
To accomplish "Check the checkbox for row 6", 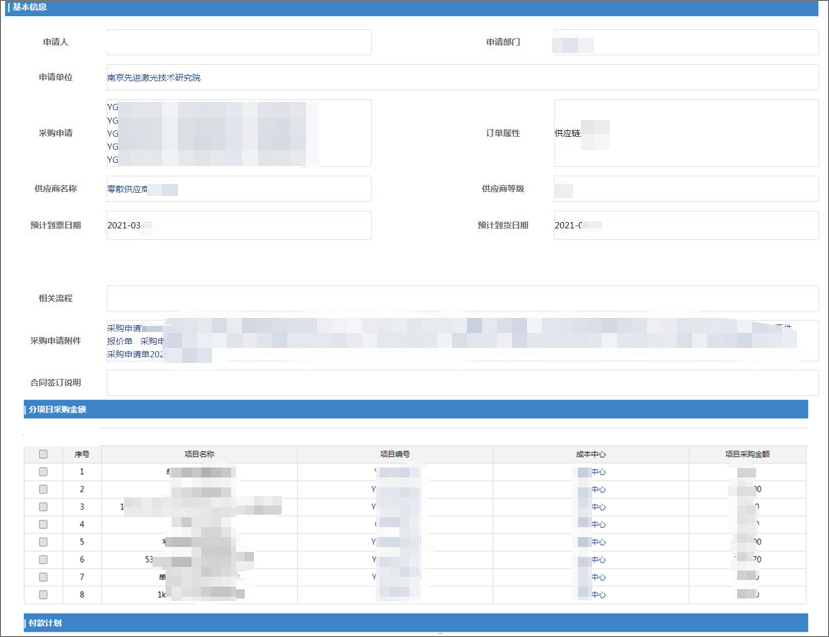I will [x=43, y=559].
